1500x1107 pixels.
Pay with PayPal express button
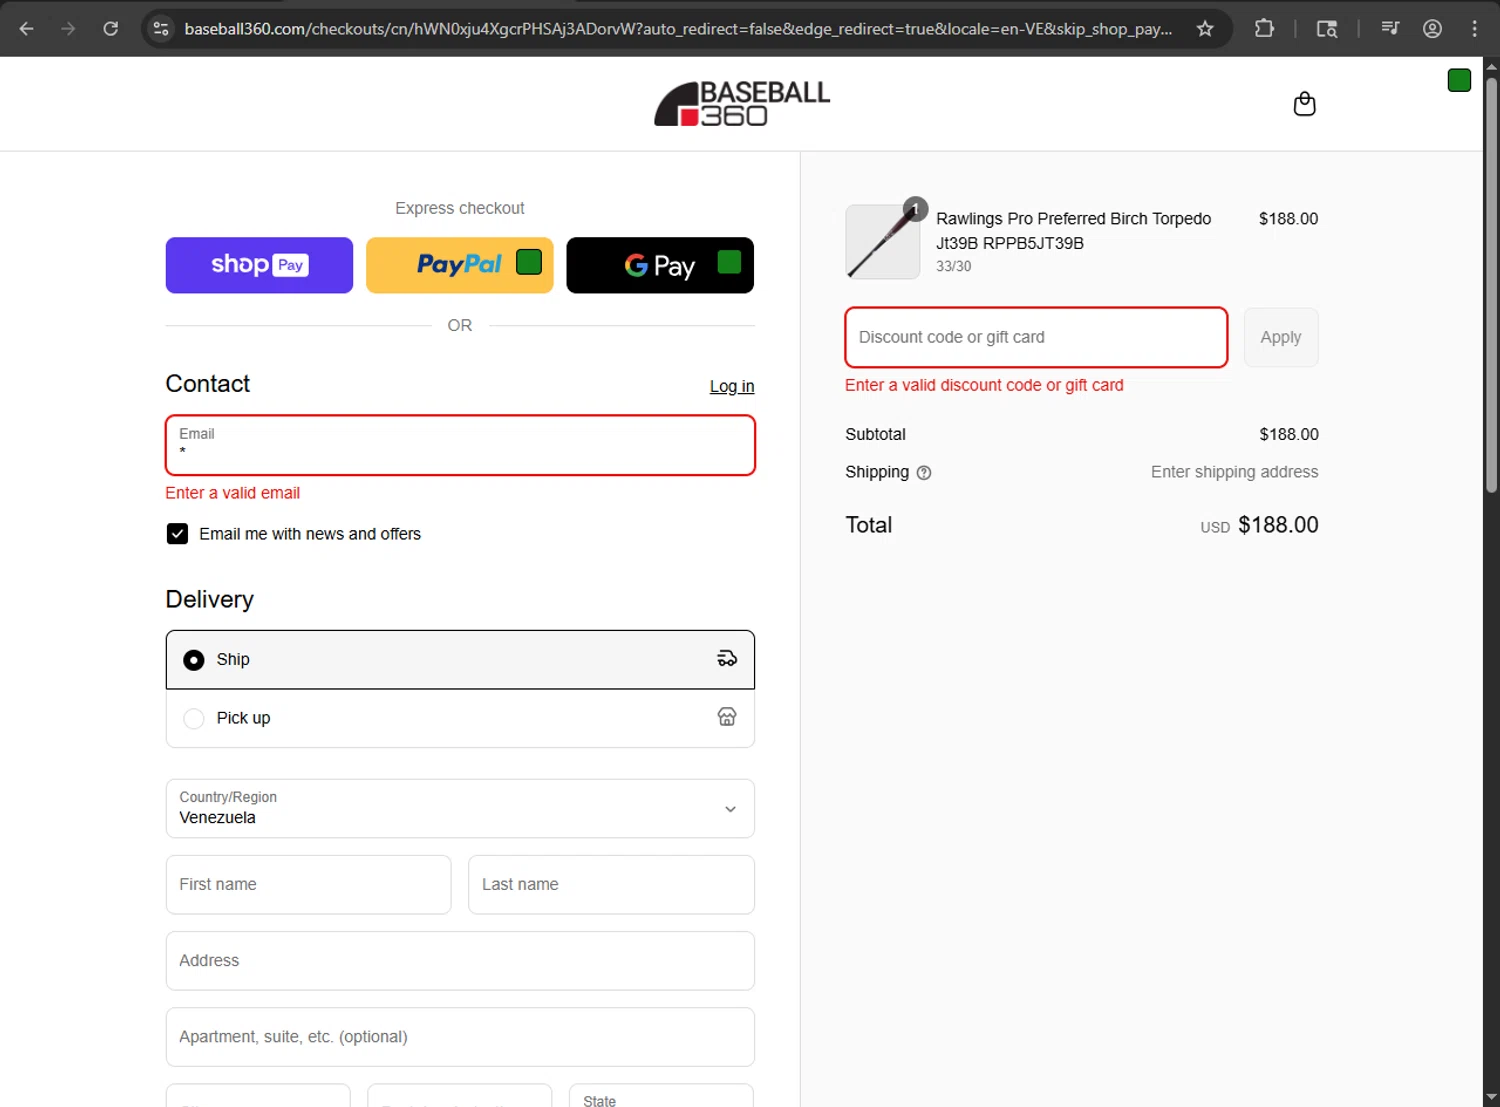coord(460,265)
